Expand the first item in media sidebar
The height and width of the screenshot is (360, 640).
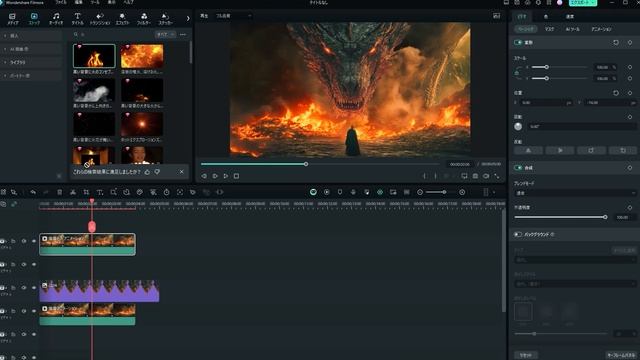coord(5,36)
